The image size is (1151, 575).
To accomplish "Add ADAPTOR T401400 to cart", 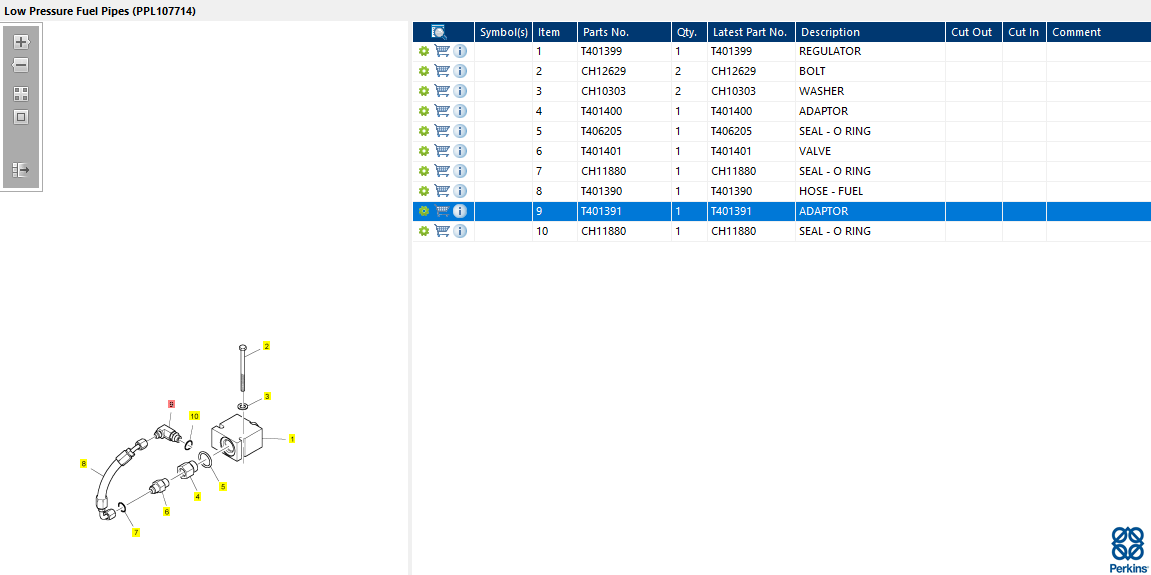I will (442, 111).
